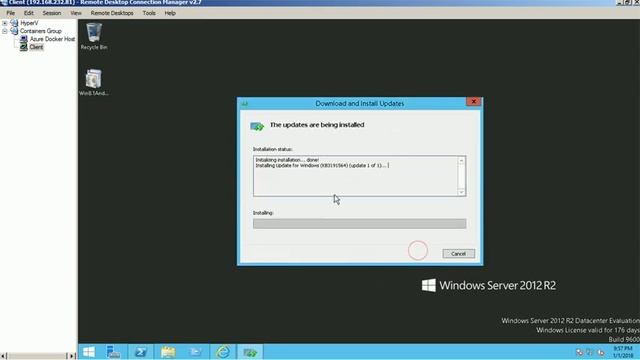The height and width of the screenshot is (360, 640).
Task: Open File Explorer from taskbar
Action: pos(168,352)
